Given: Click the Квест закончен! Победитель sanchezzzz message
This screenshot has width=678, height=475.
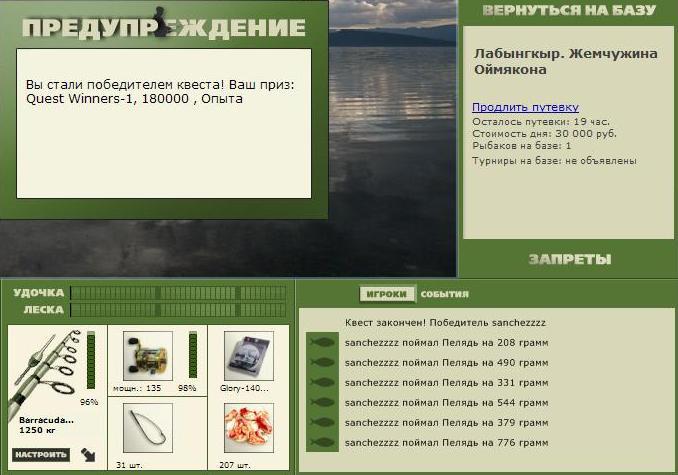Looking at the screenshot, I should pos(445,323).
